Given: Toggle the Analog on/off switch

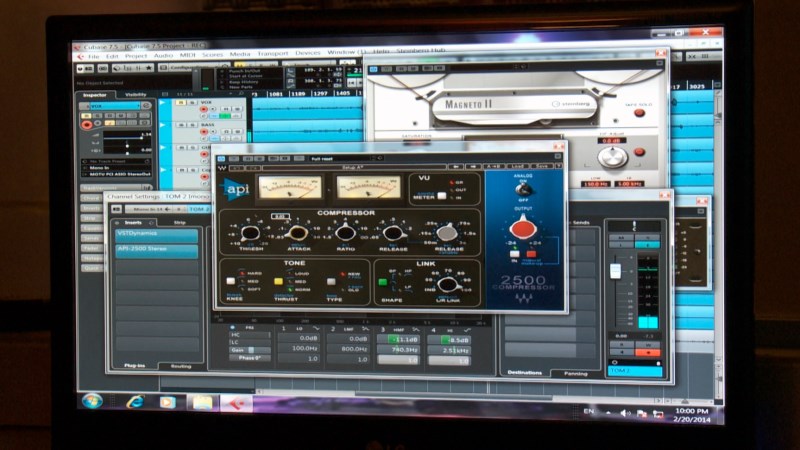Looking at the screenshot, I should pyautogui.click(x=523, y=189).
